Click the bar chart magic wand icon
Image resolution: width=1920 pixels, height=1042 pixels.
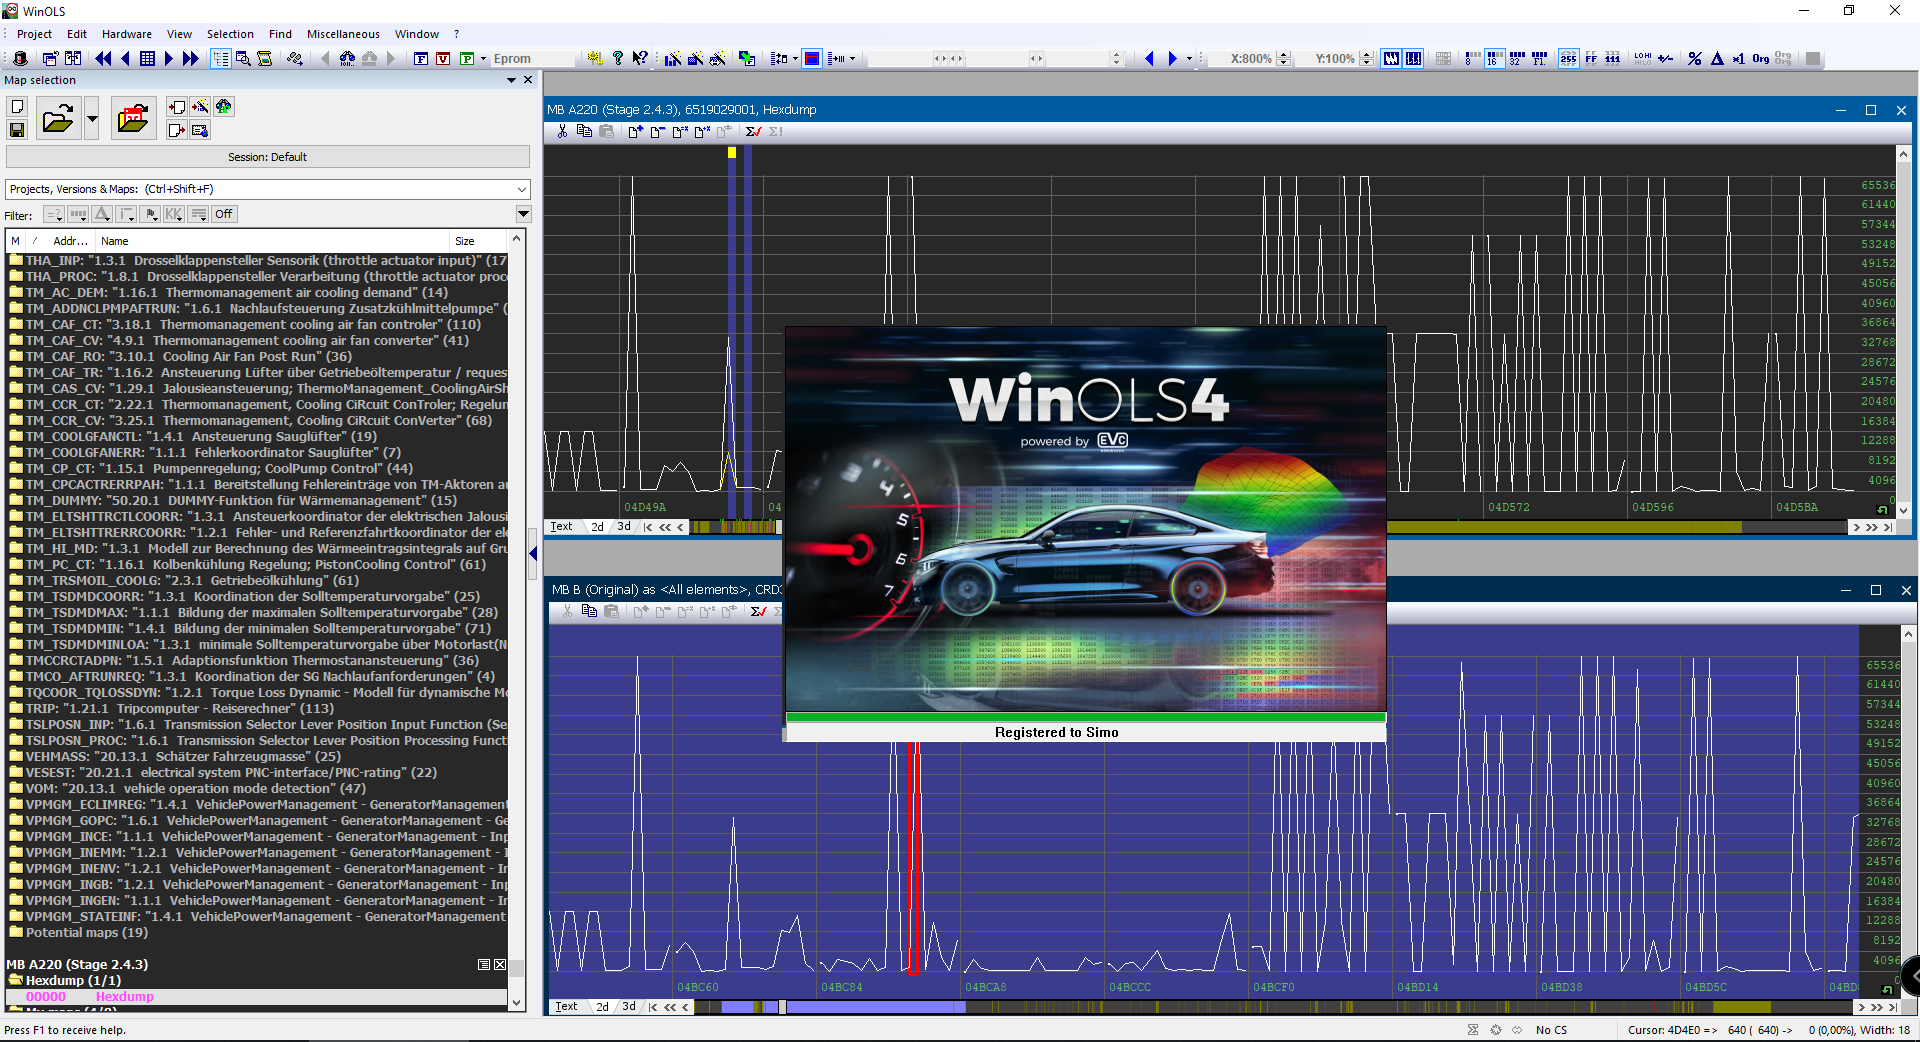[x=673, y=59]
